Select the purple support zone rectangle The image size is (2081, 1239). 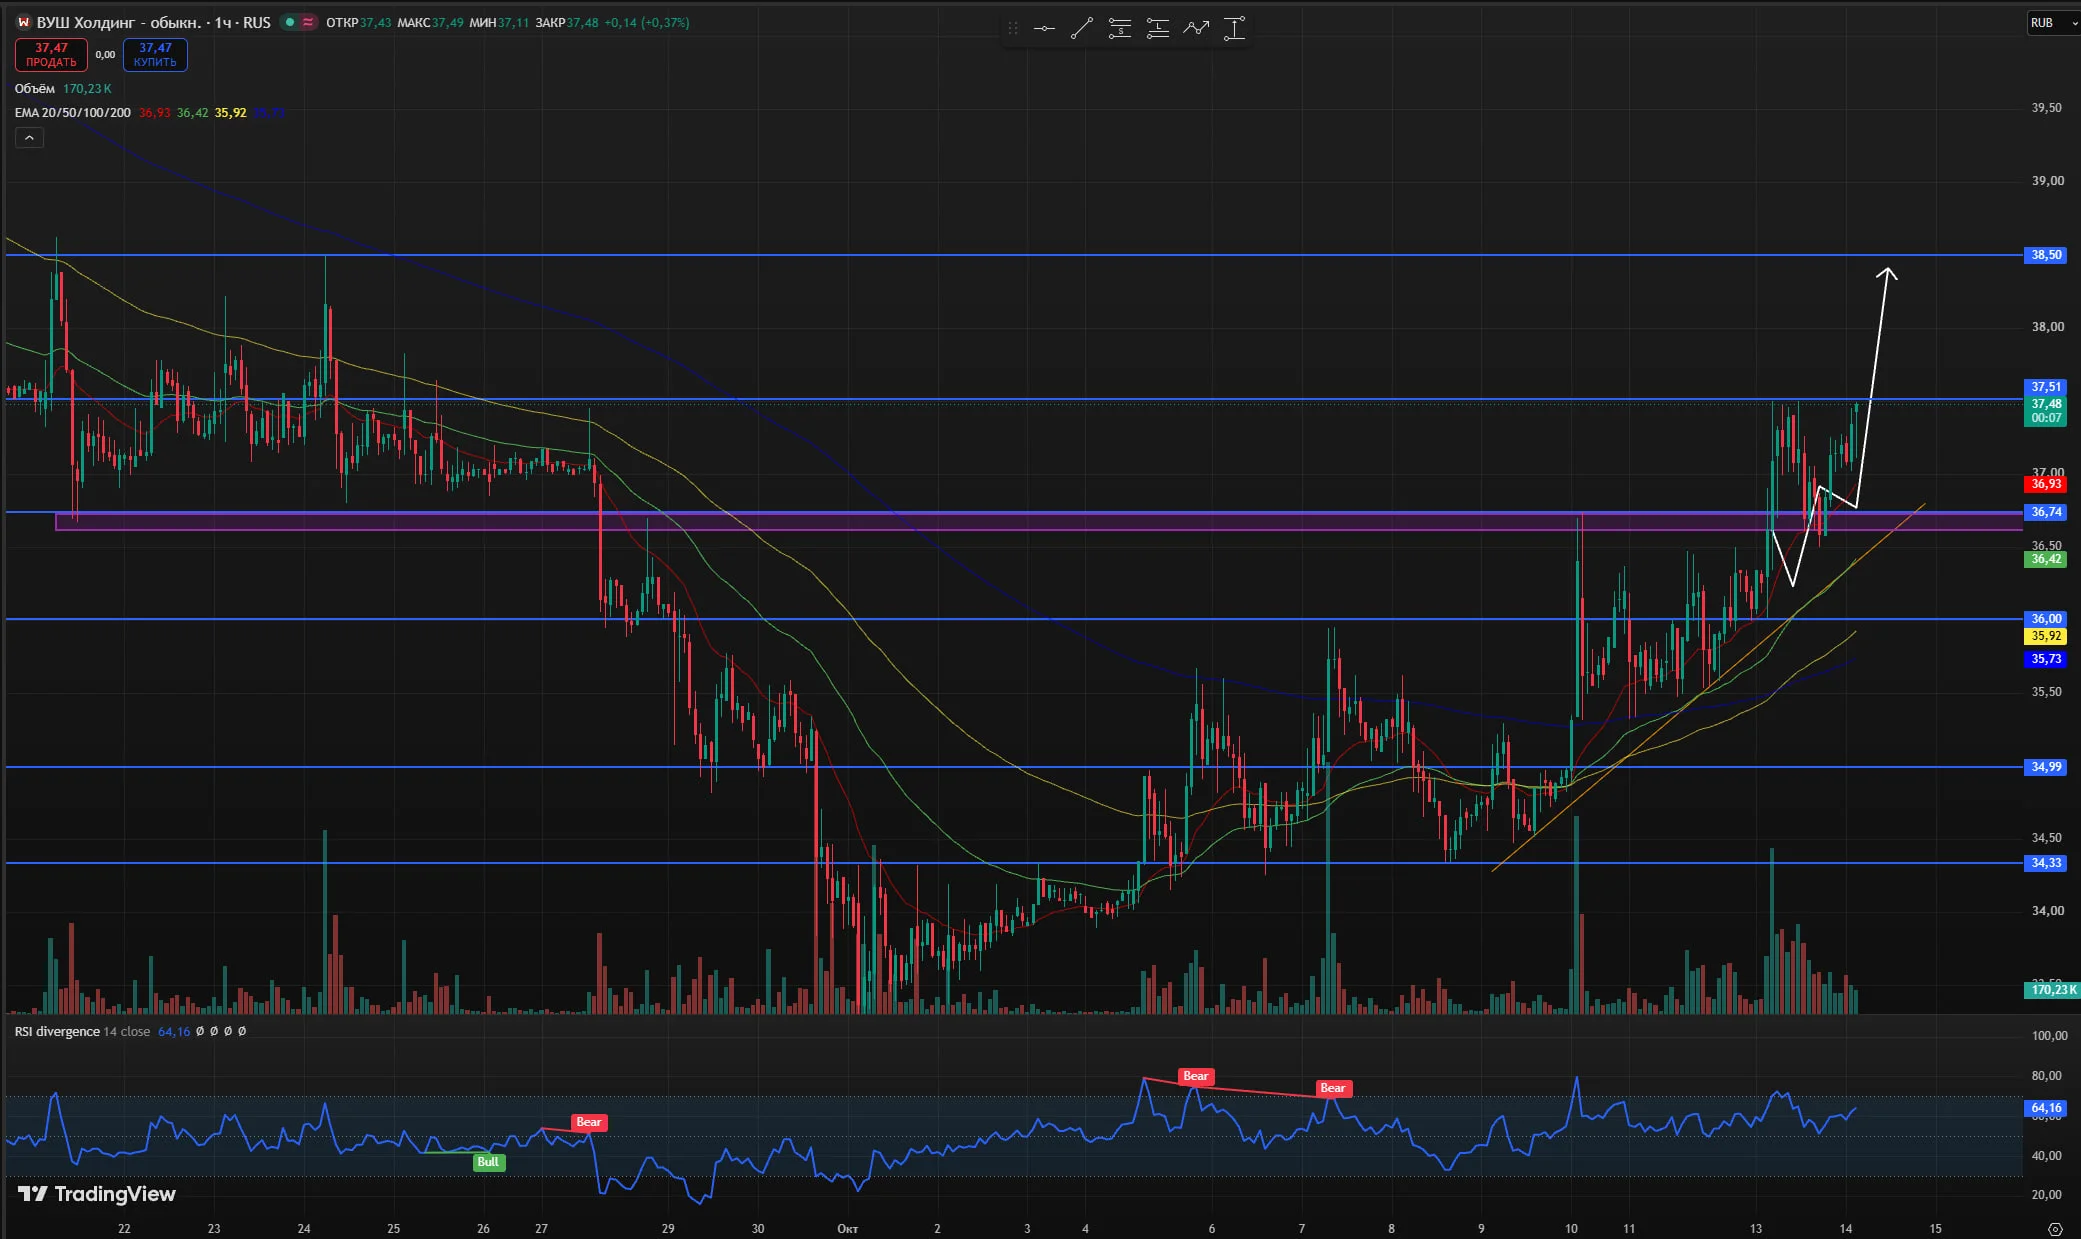(1040, 521)
